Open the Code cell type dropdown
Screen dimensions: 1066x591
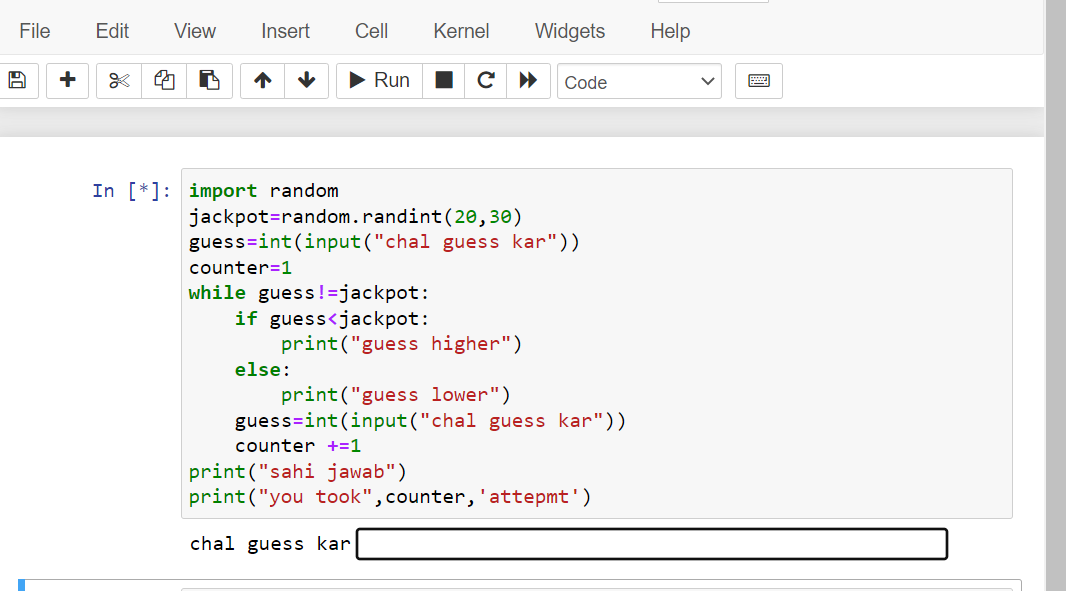point(639,82)
